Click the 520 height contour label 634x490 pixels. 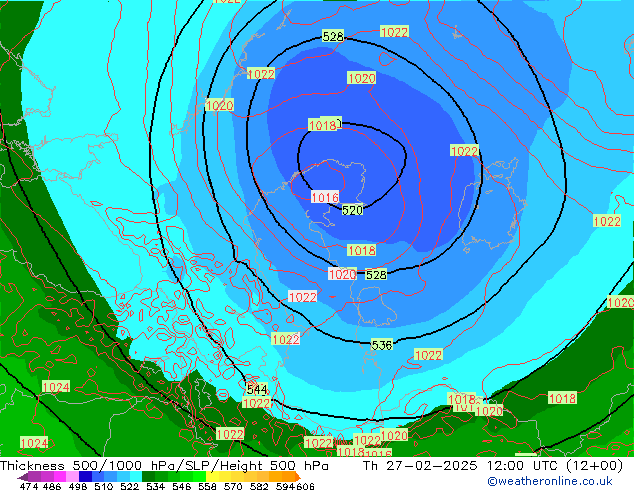[352, 210]
